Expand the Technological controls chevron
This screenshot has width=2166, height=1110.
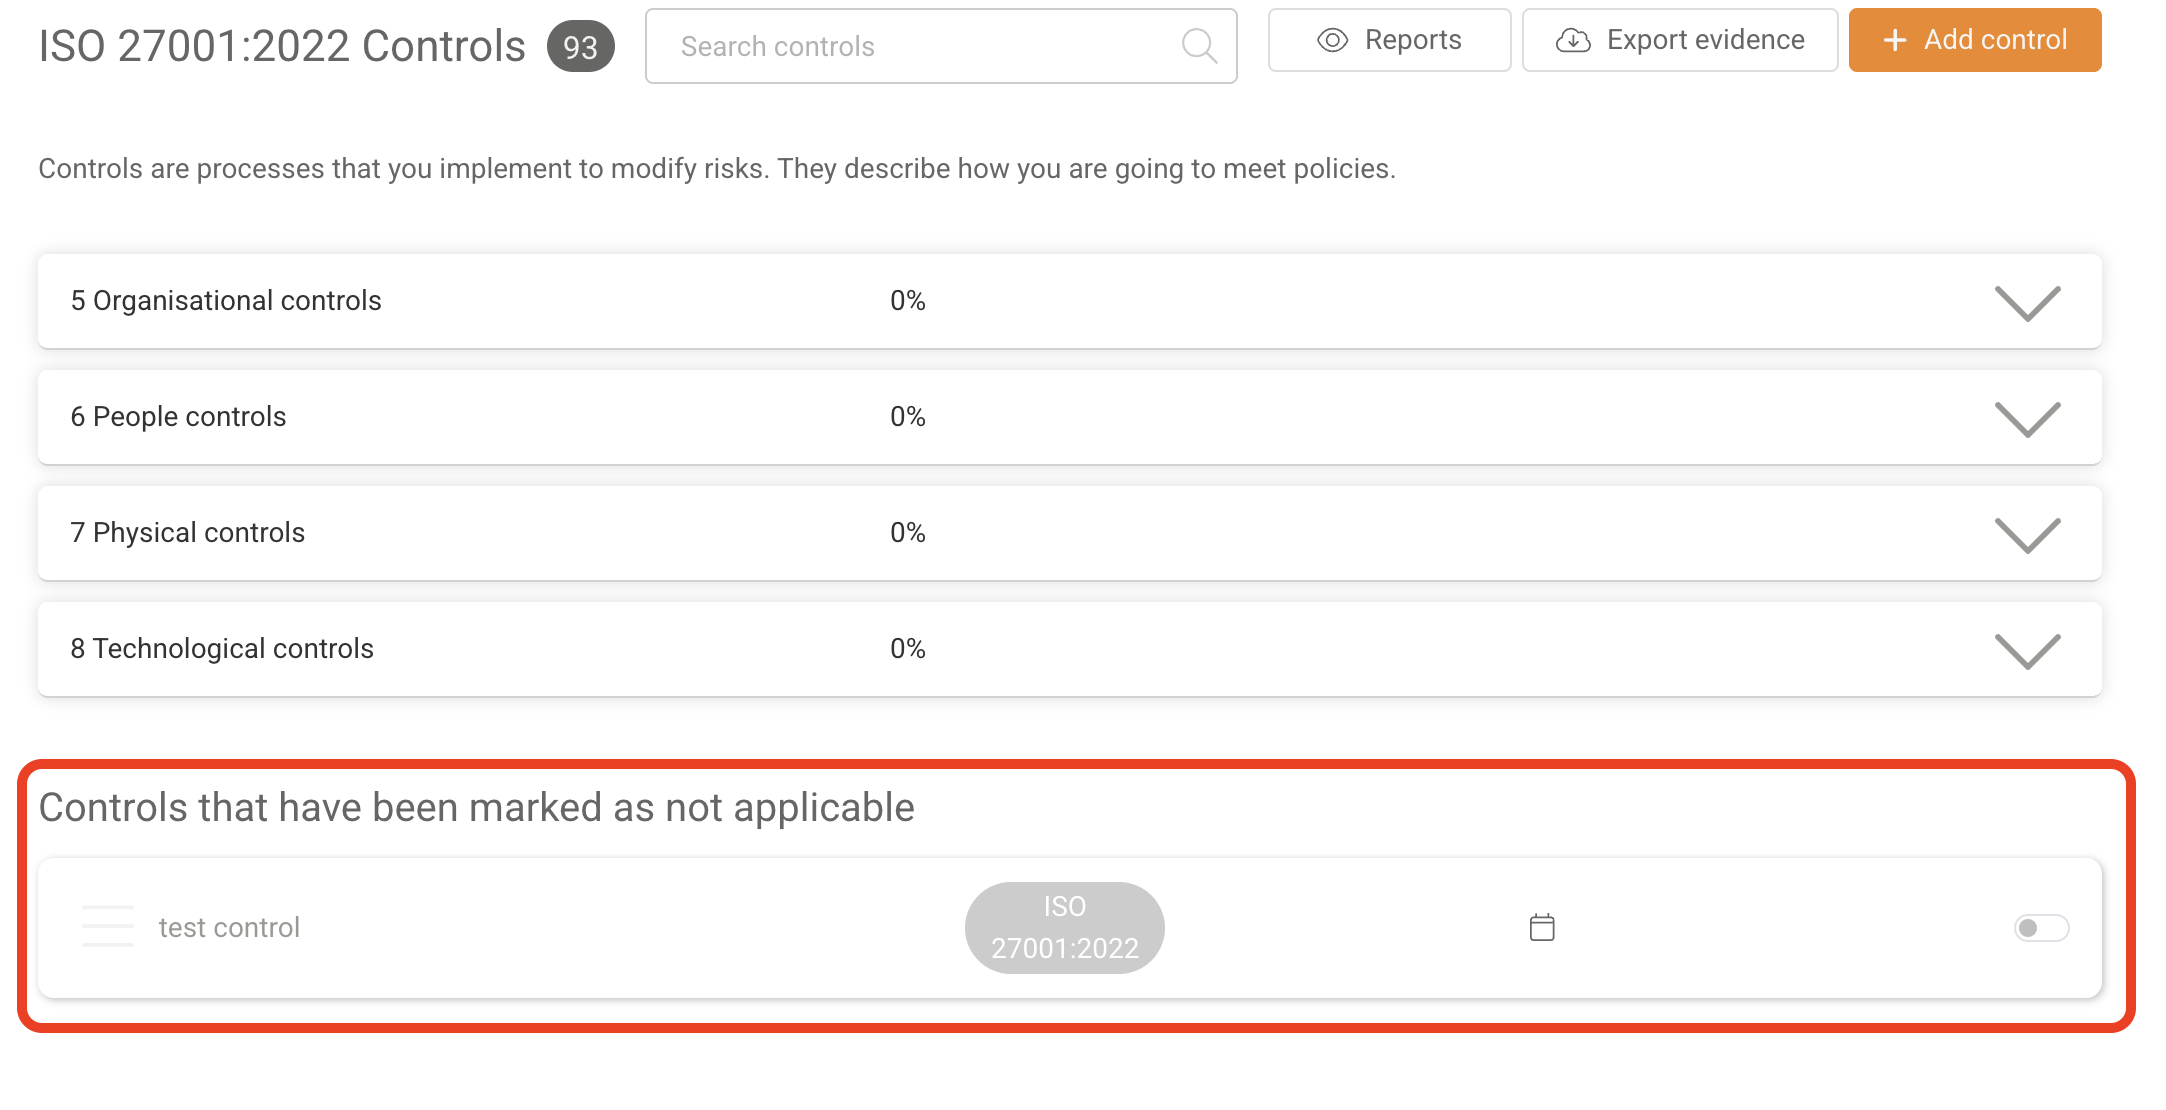[2027, 651]
